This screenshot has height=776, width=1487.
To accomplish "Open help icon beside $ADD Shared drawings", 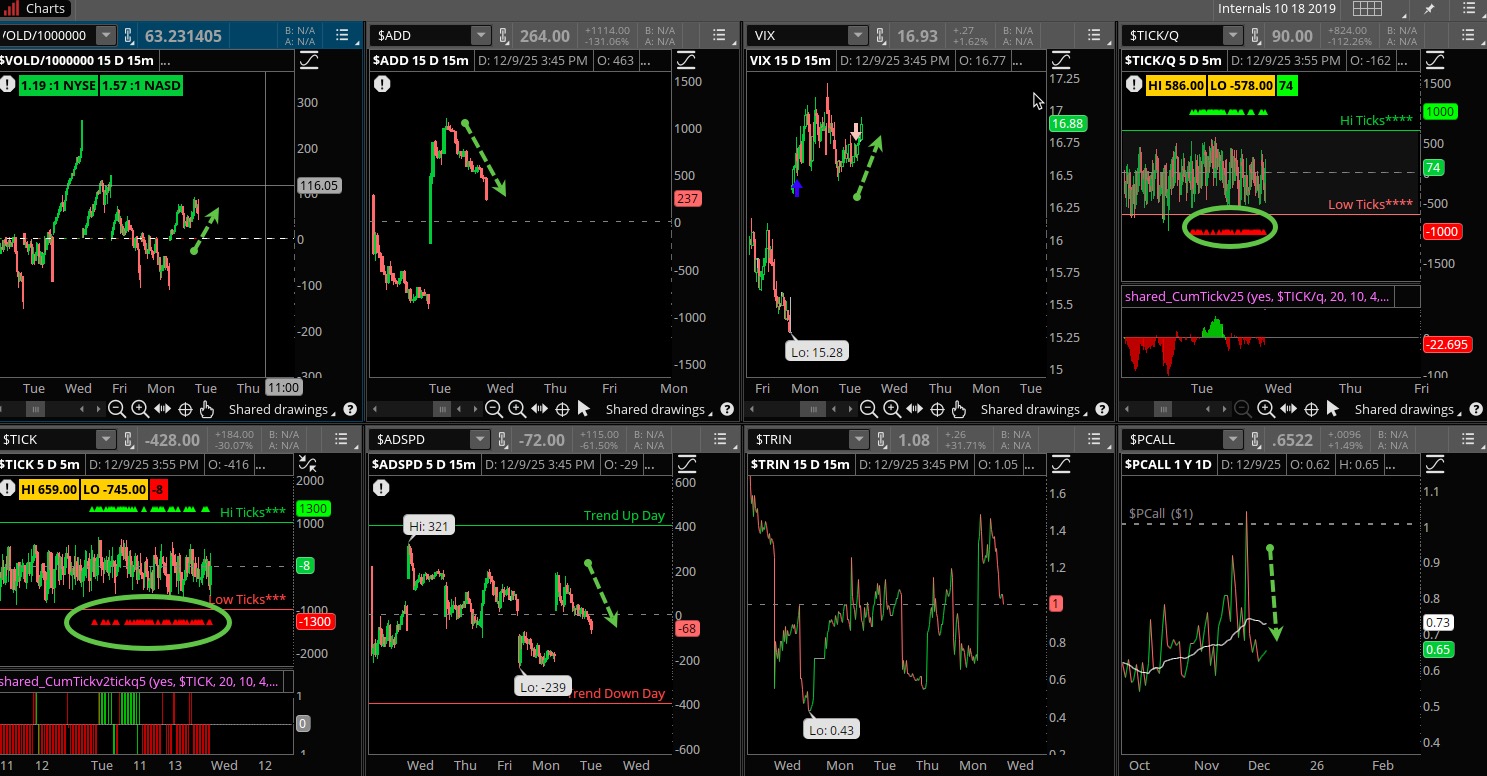I will 726,409.
